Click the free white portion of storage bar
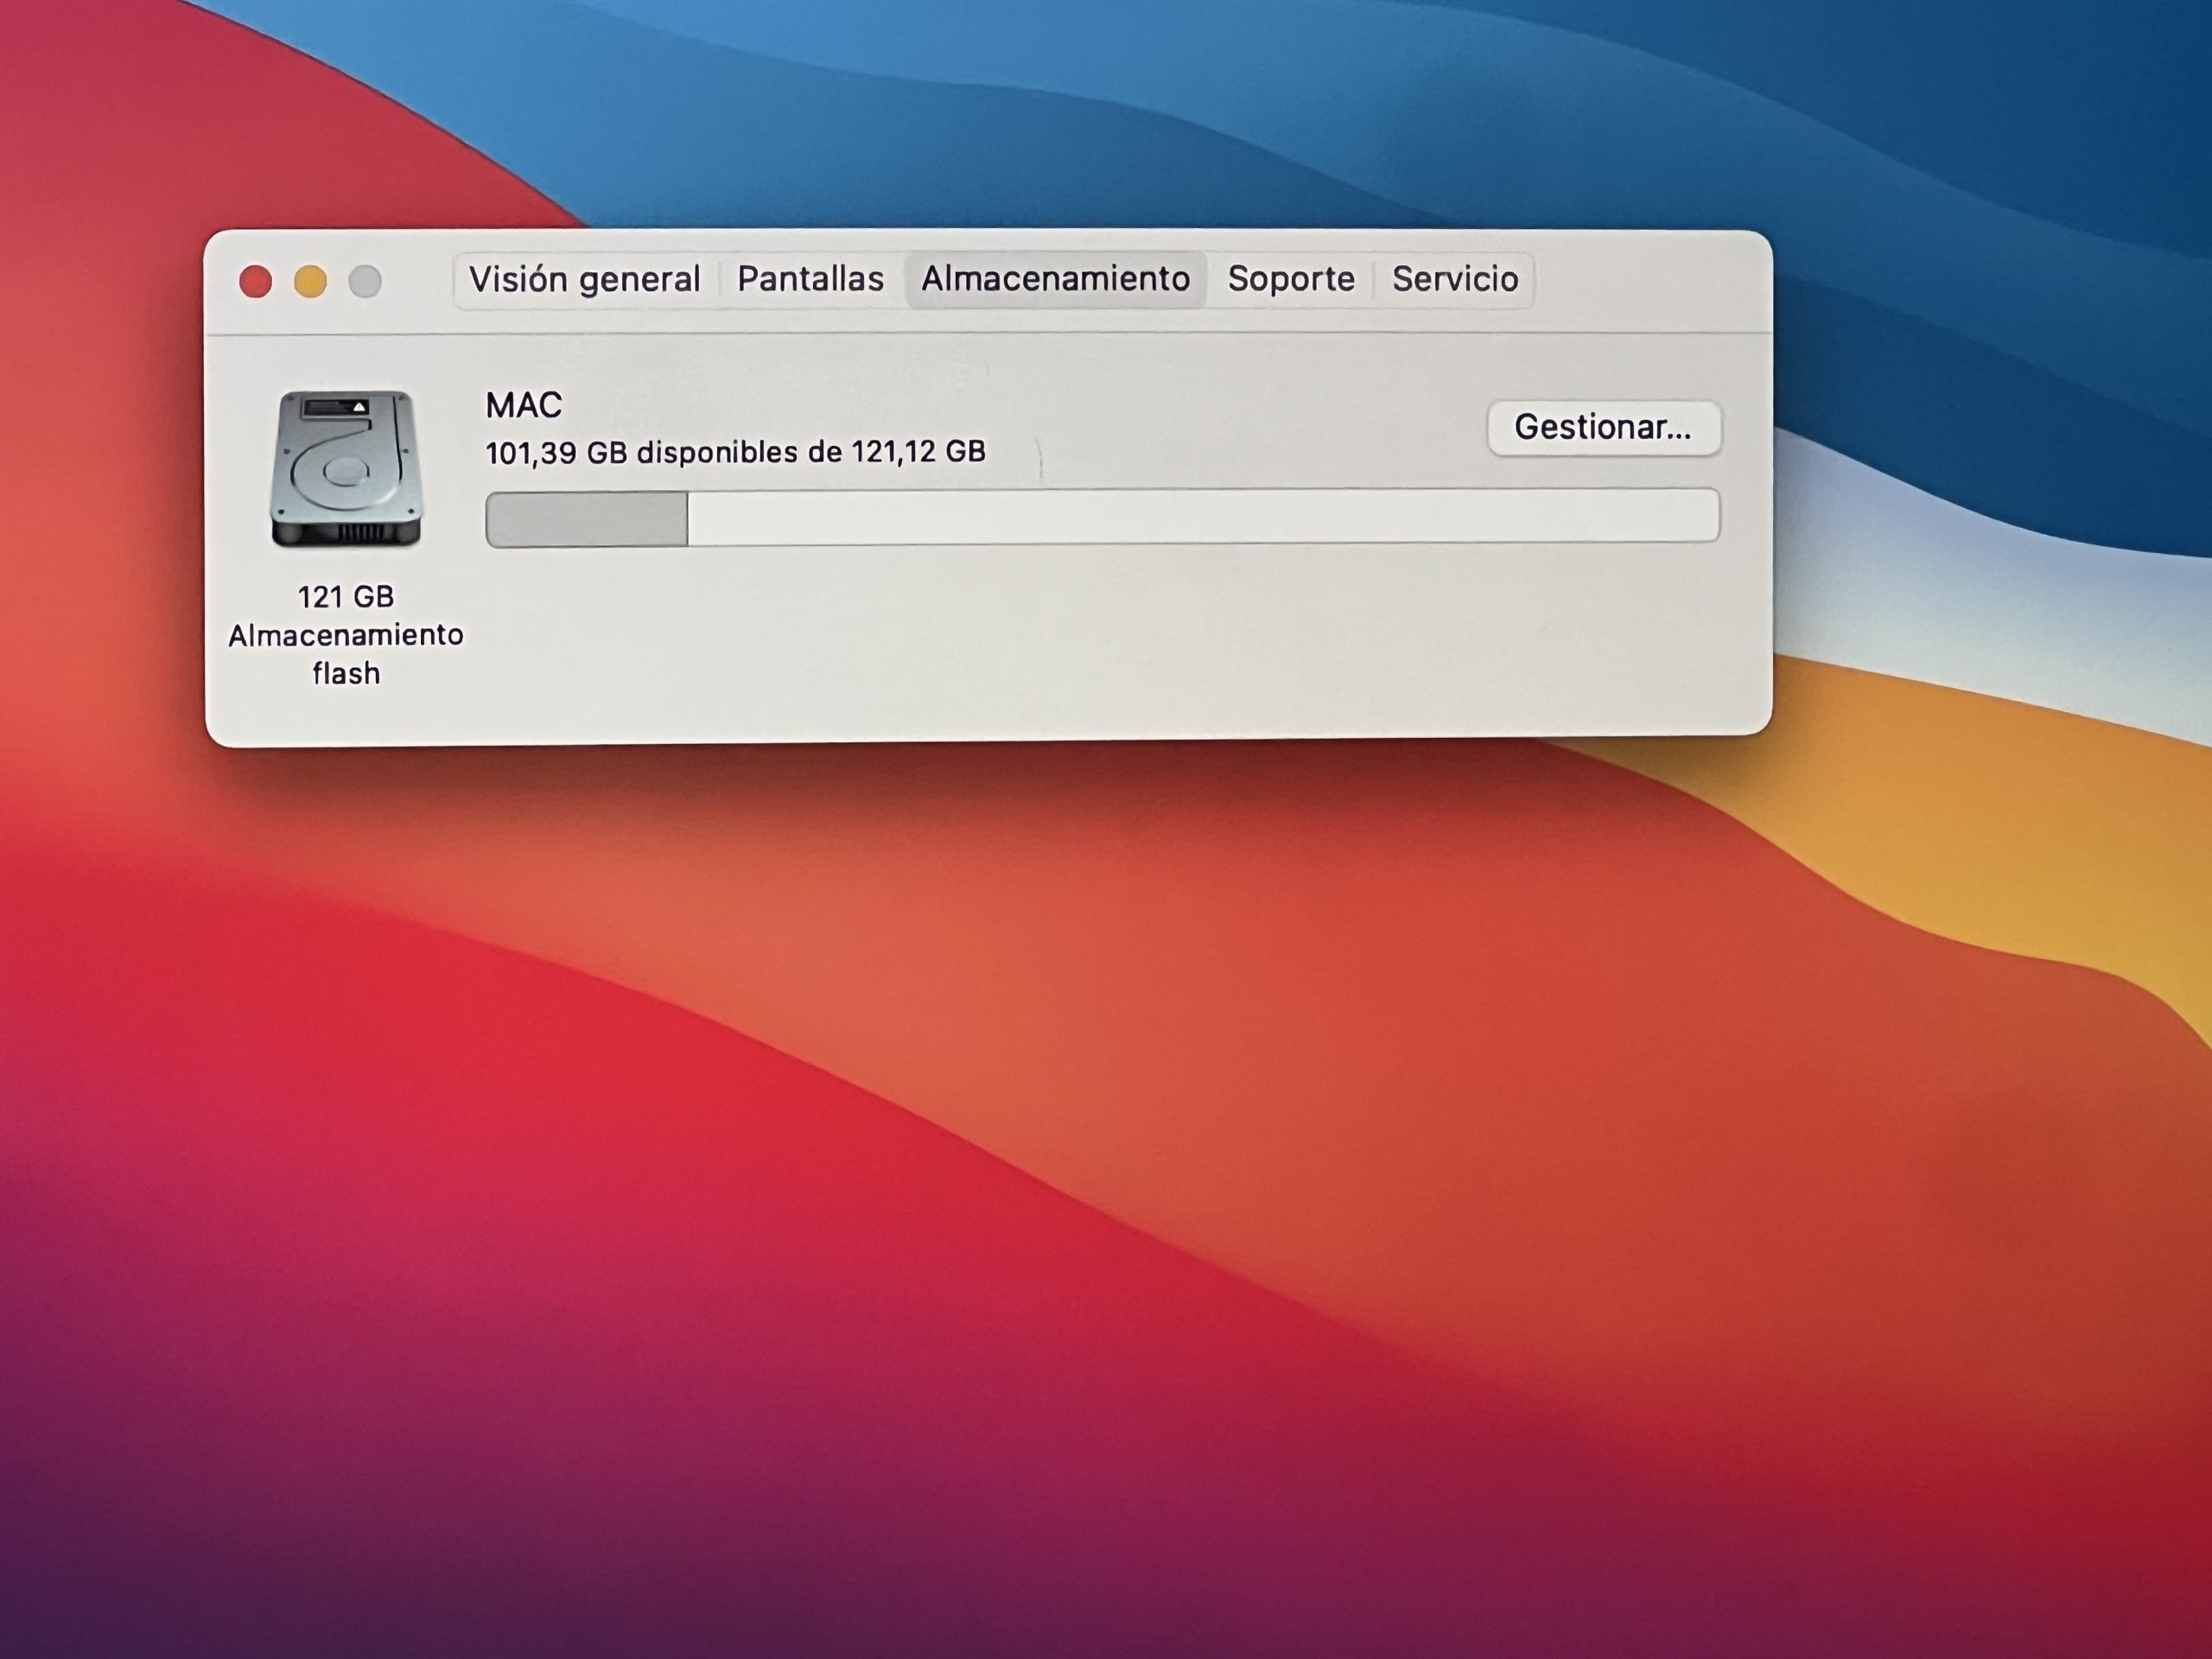The height and width of the screenshot is (1659, 2212). [x=1200, y=517]
